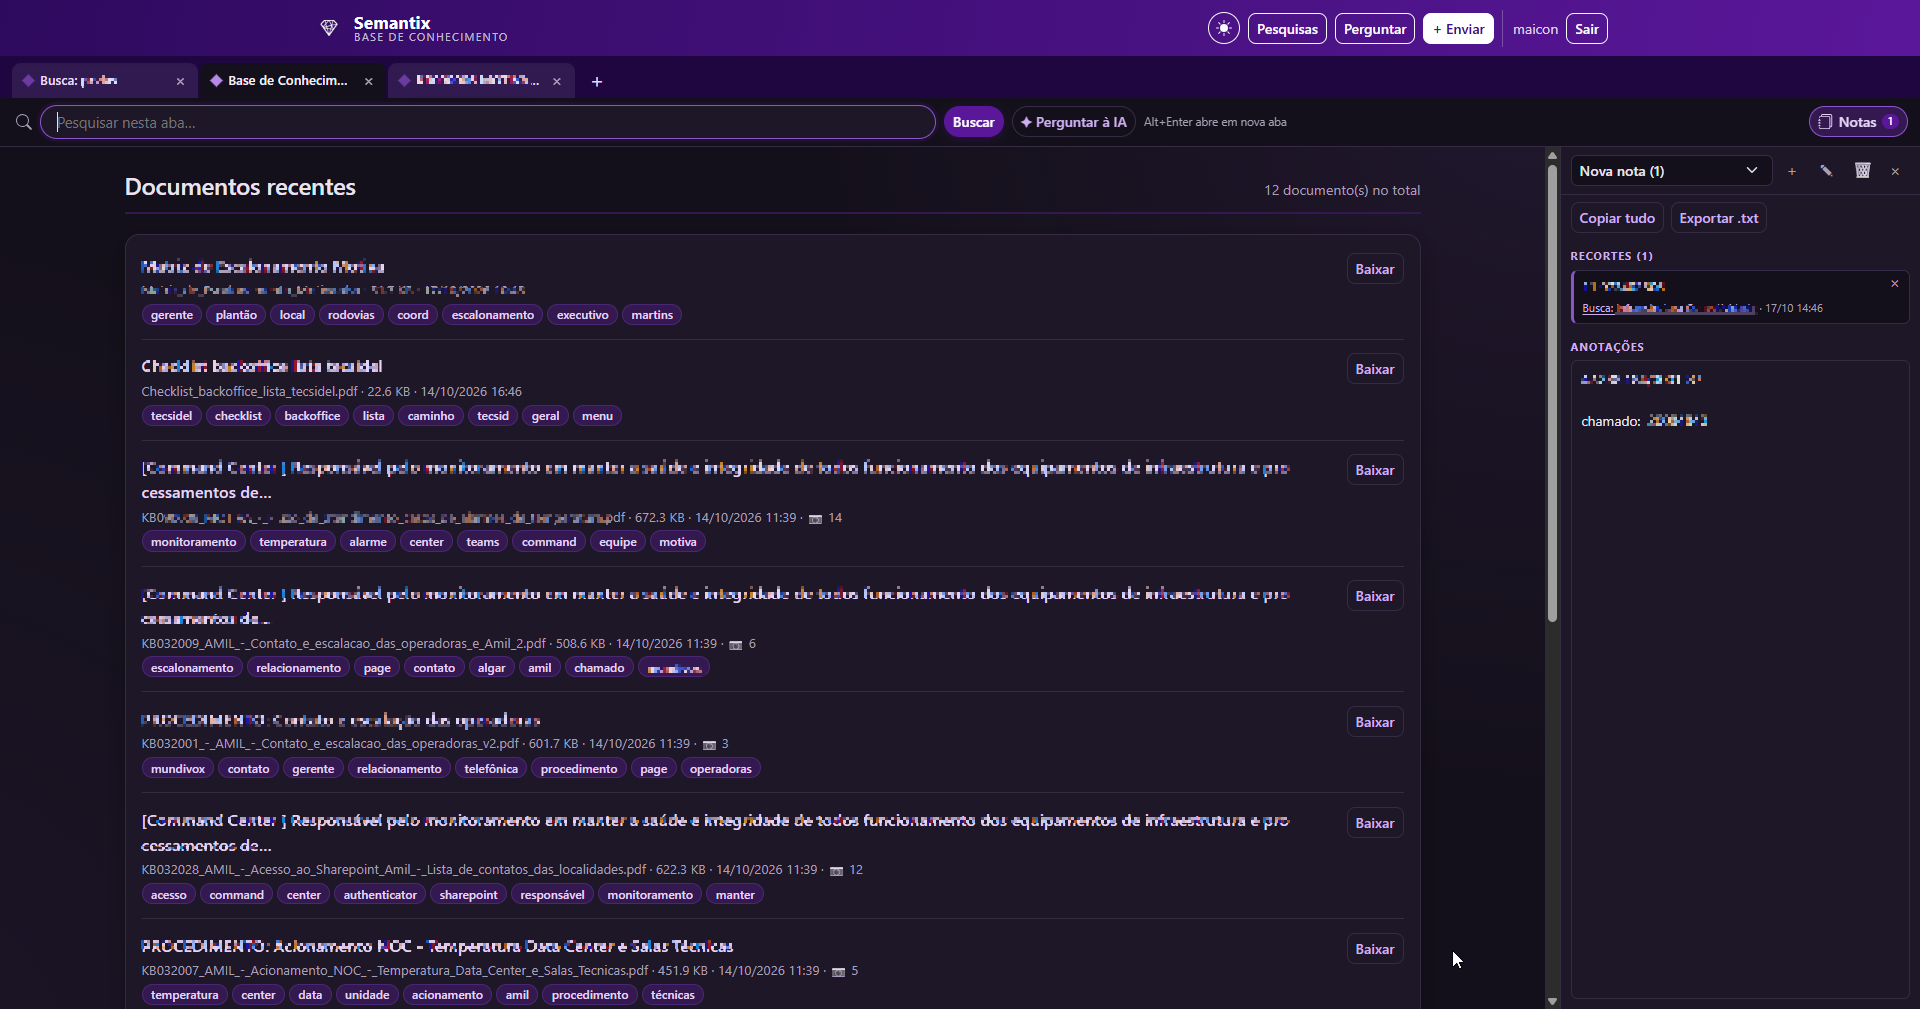
Task: Select the algar tag
Action: pyautogui.click(x=491, y=668)
